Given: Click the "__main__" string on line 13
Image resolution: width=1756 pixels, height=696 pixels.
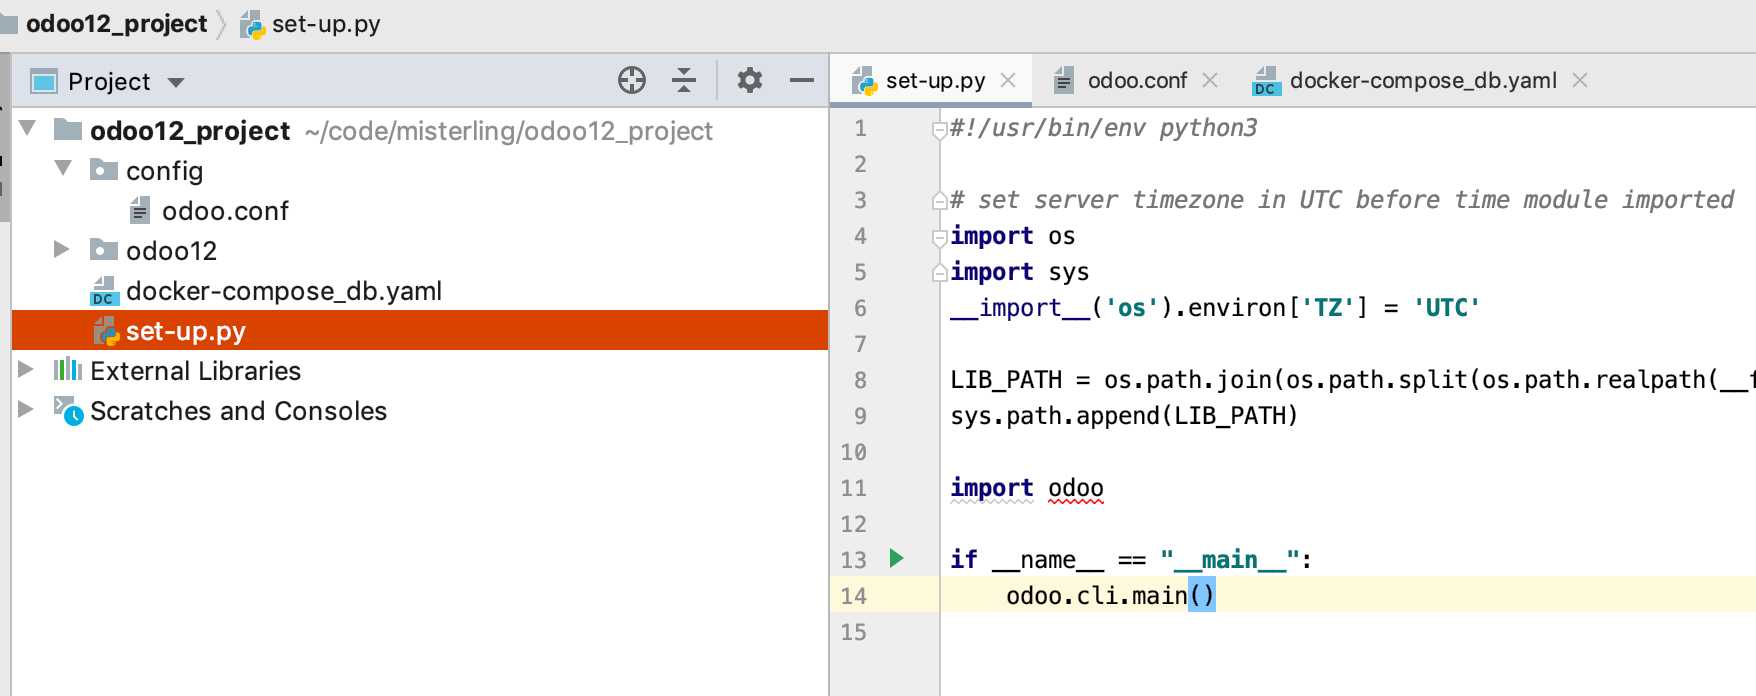Looking at the screenshot, I should pyautogui.click(x=1230, y=560).
